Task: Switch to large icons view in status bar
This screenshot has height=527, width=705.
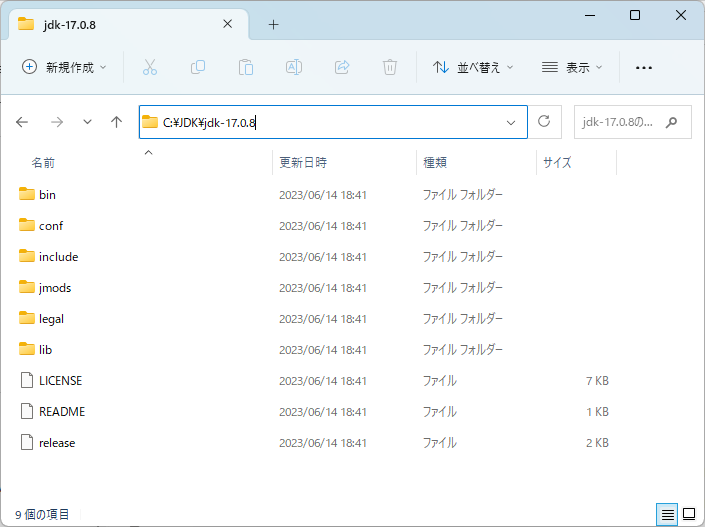Action: coord(689,514)
